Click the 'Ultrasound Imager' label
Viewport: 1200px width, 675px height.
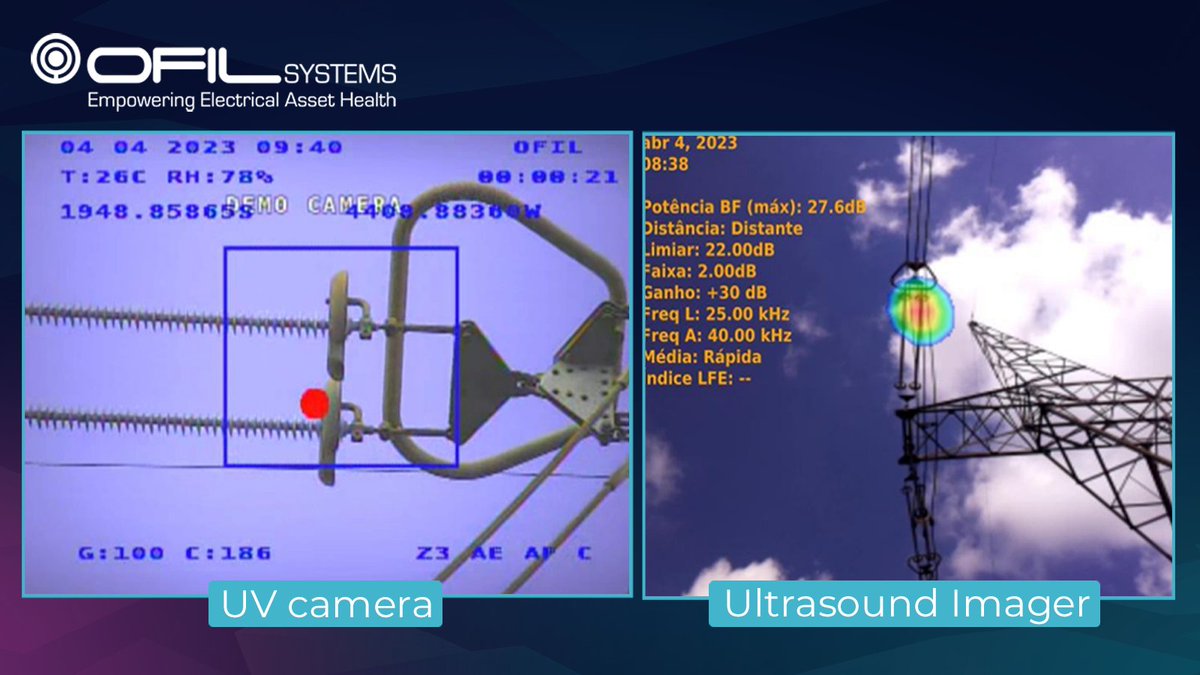point(904,604)
